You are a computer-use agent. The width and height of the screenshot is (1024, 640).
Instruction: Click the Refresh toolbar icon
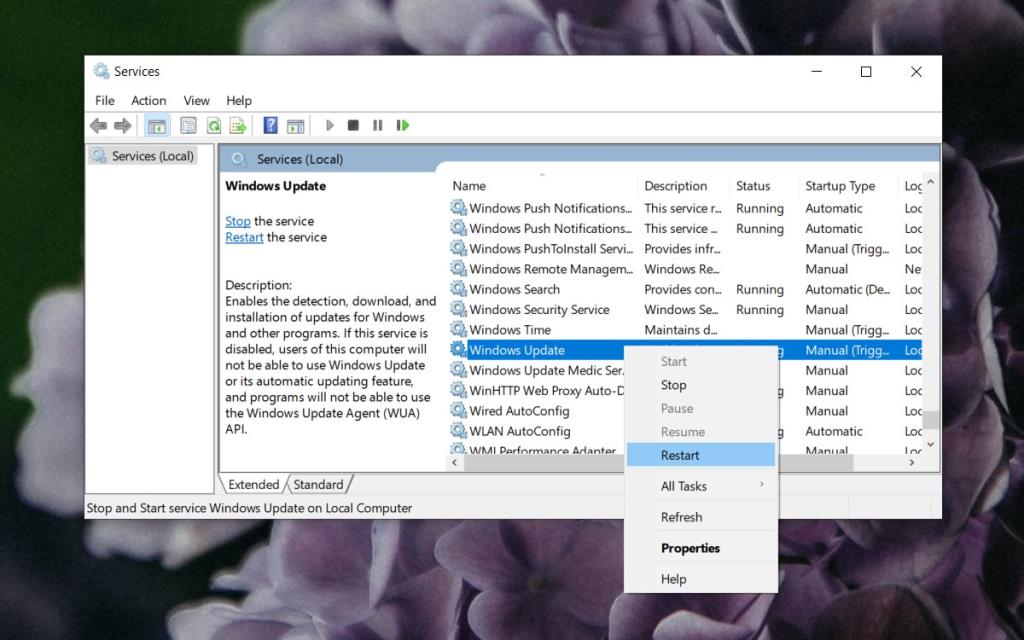tap(212, 125)
